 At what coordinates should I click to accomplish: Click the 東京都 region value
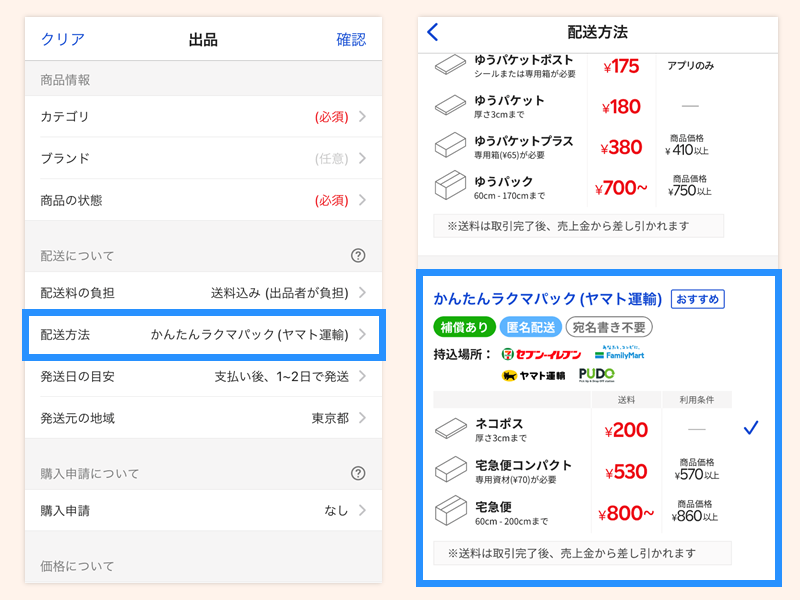click(x=330, y=418)
